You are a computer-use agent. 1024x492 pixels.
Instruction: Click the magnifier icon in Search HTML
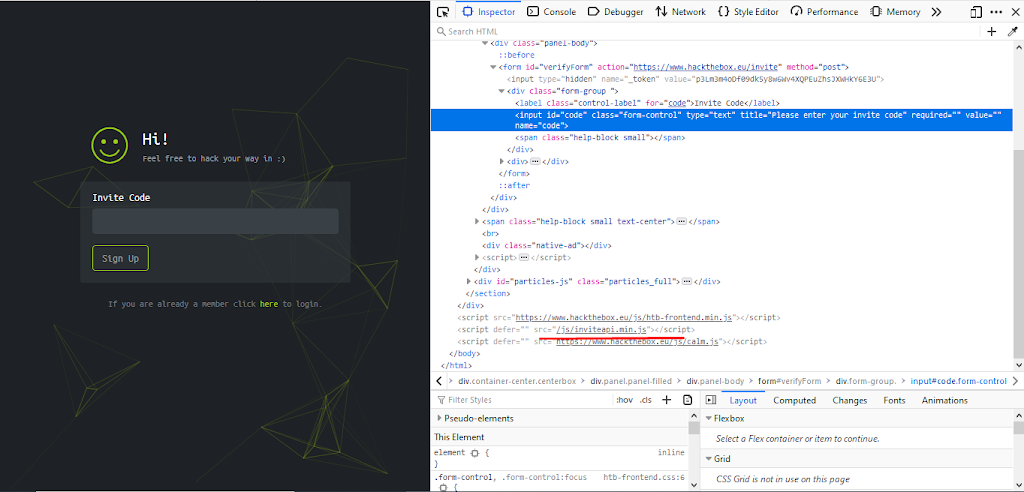(441, 31)
